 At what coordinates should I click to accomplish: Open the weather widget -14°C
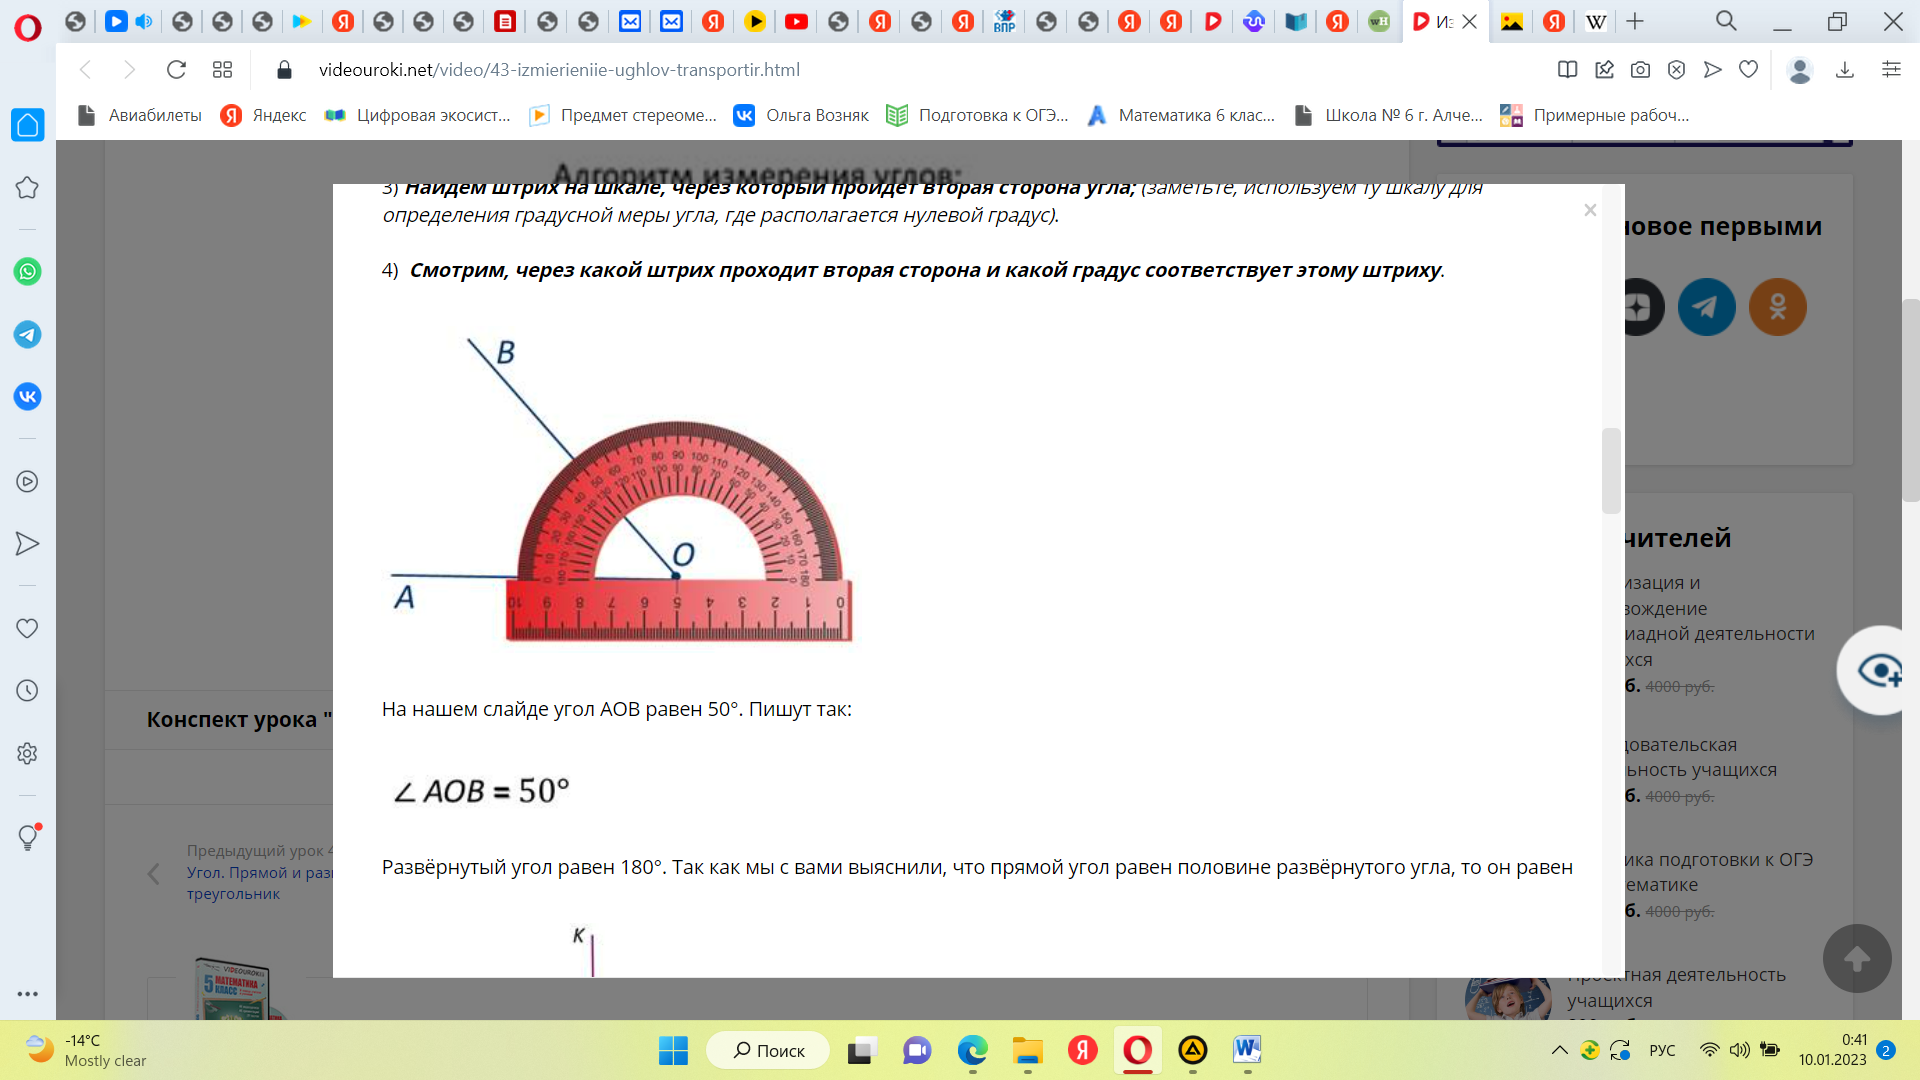pyautogui.click(x=86, y=1050)
